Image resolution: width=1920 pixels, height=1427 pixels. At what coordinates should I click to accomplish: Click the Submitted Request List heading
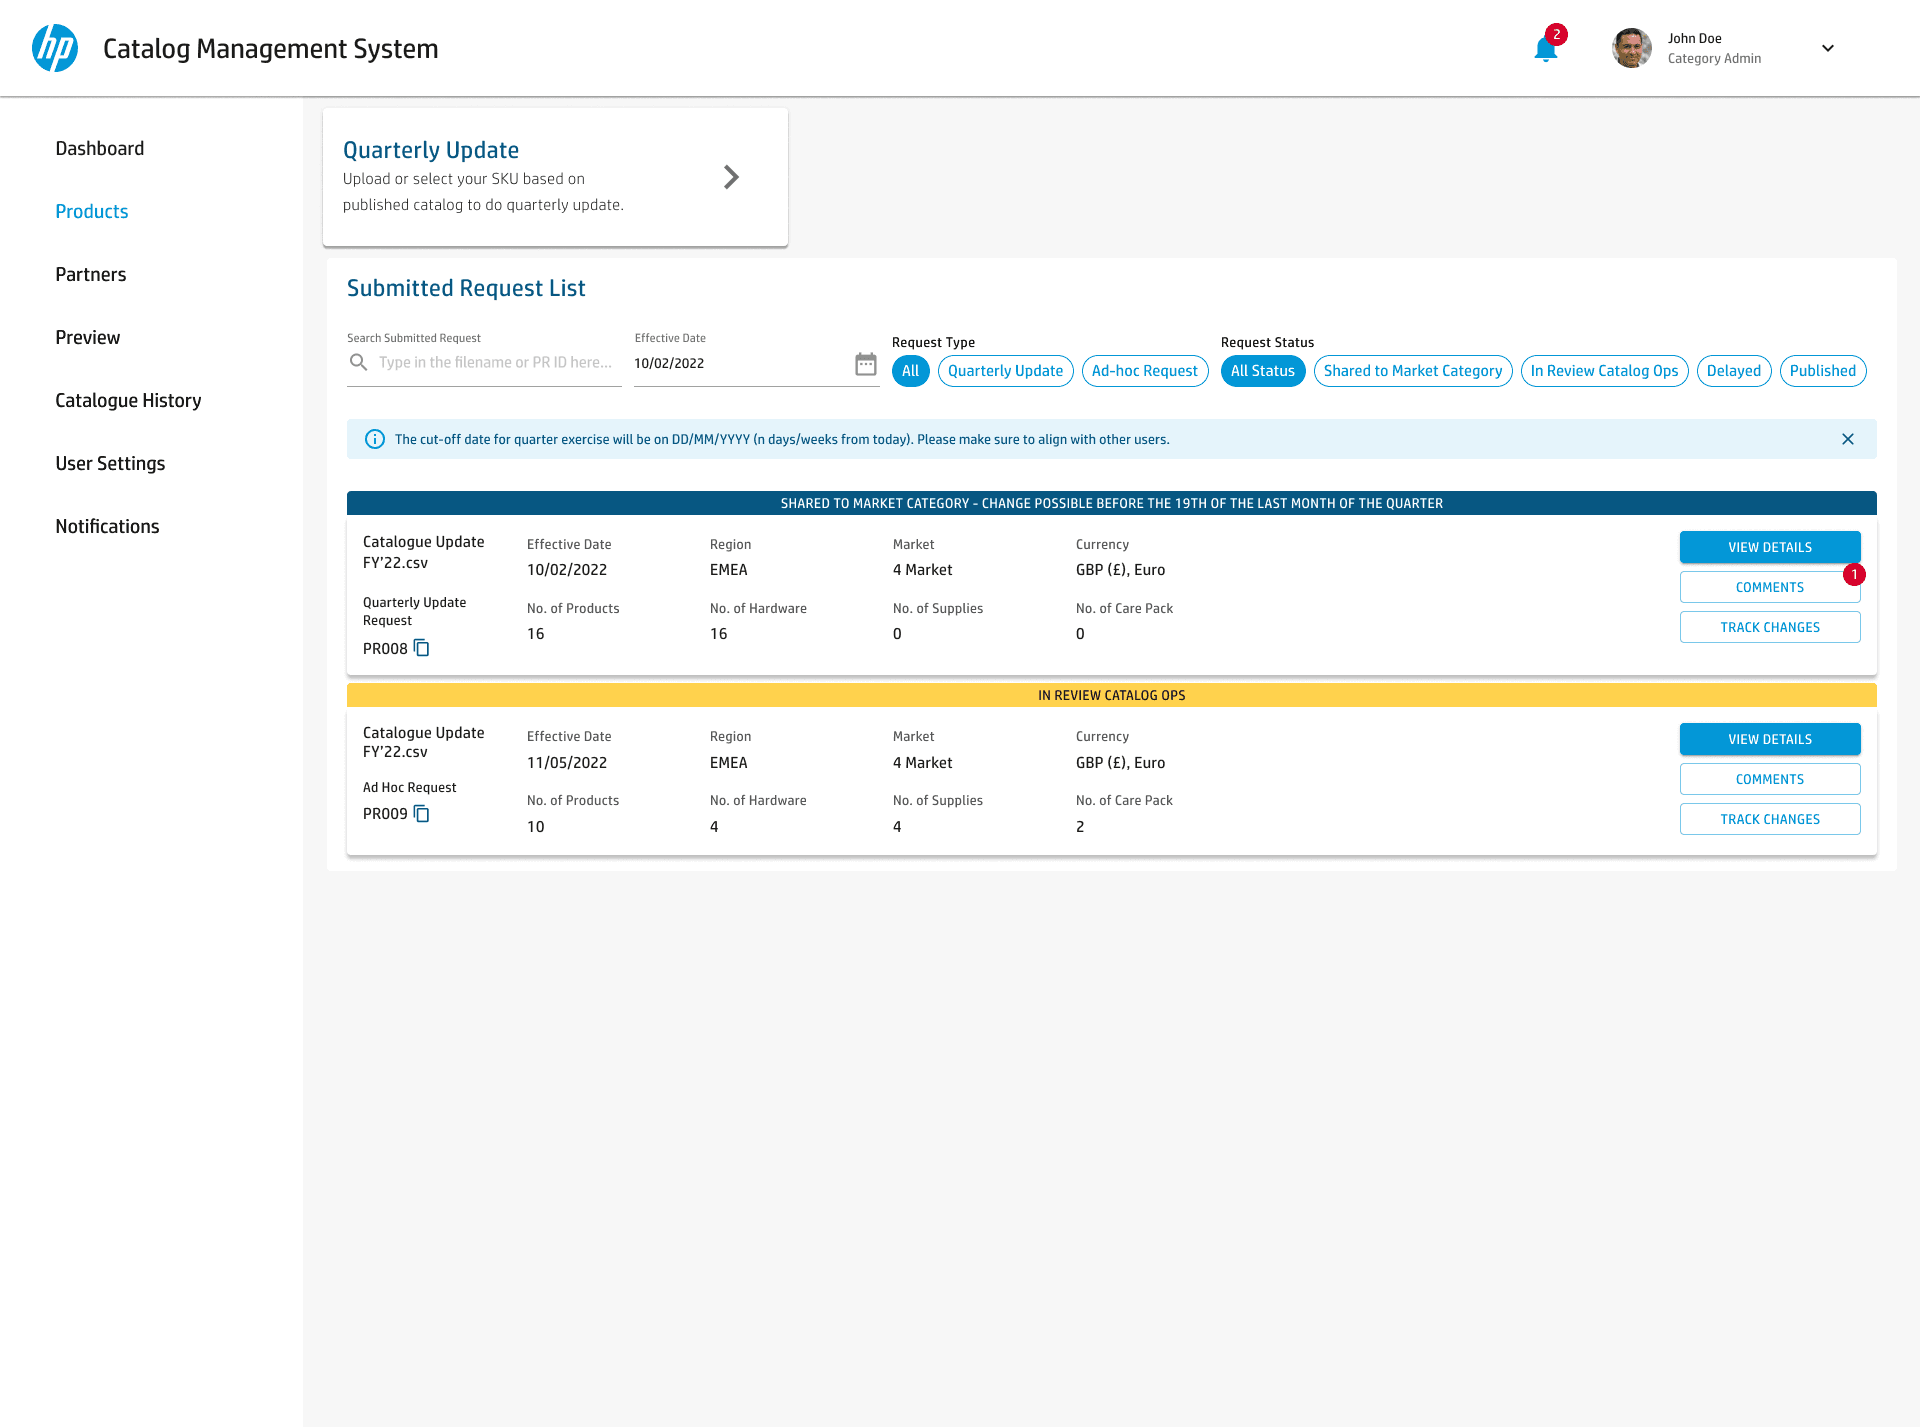pyautogui.click(x=466, y=288)
